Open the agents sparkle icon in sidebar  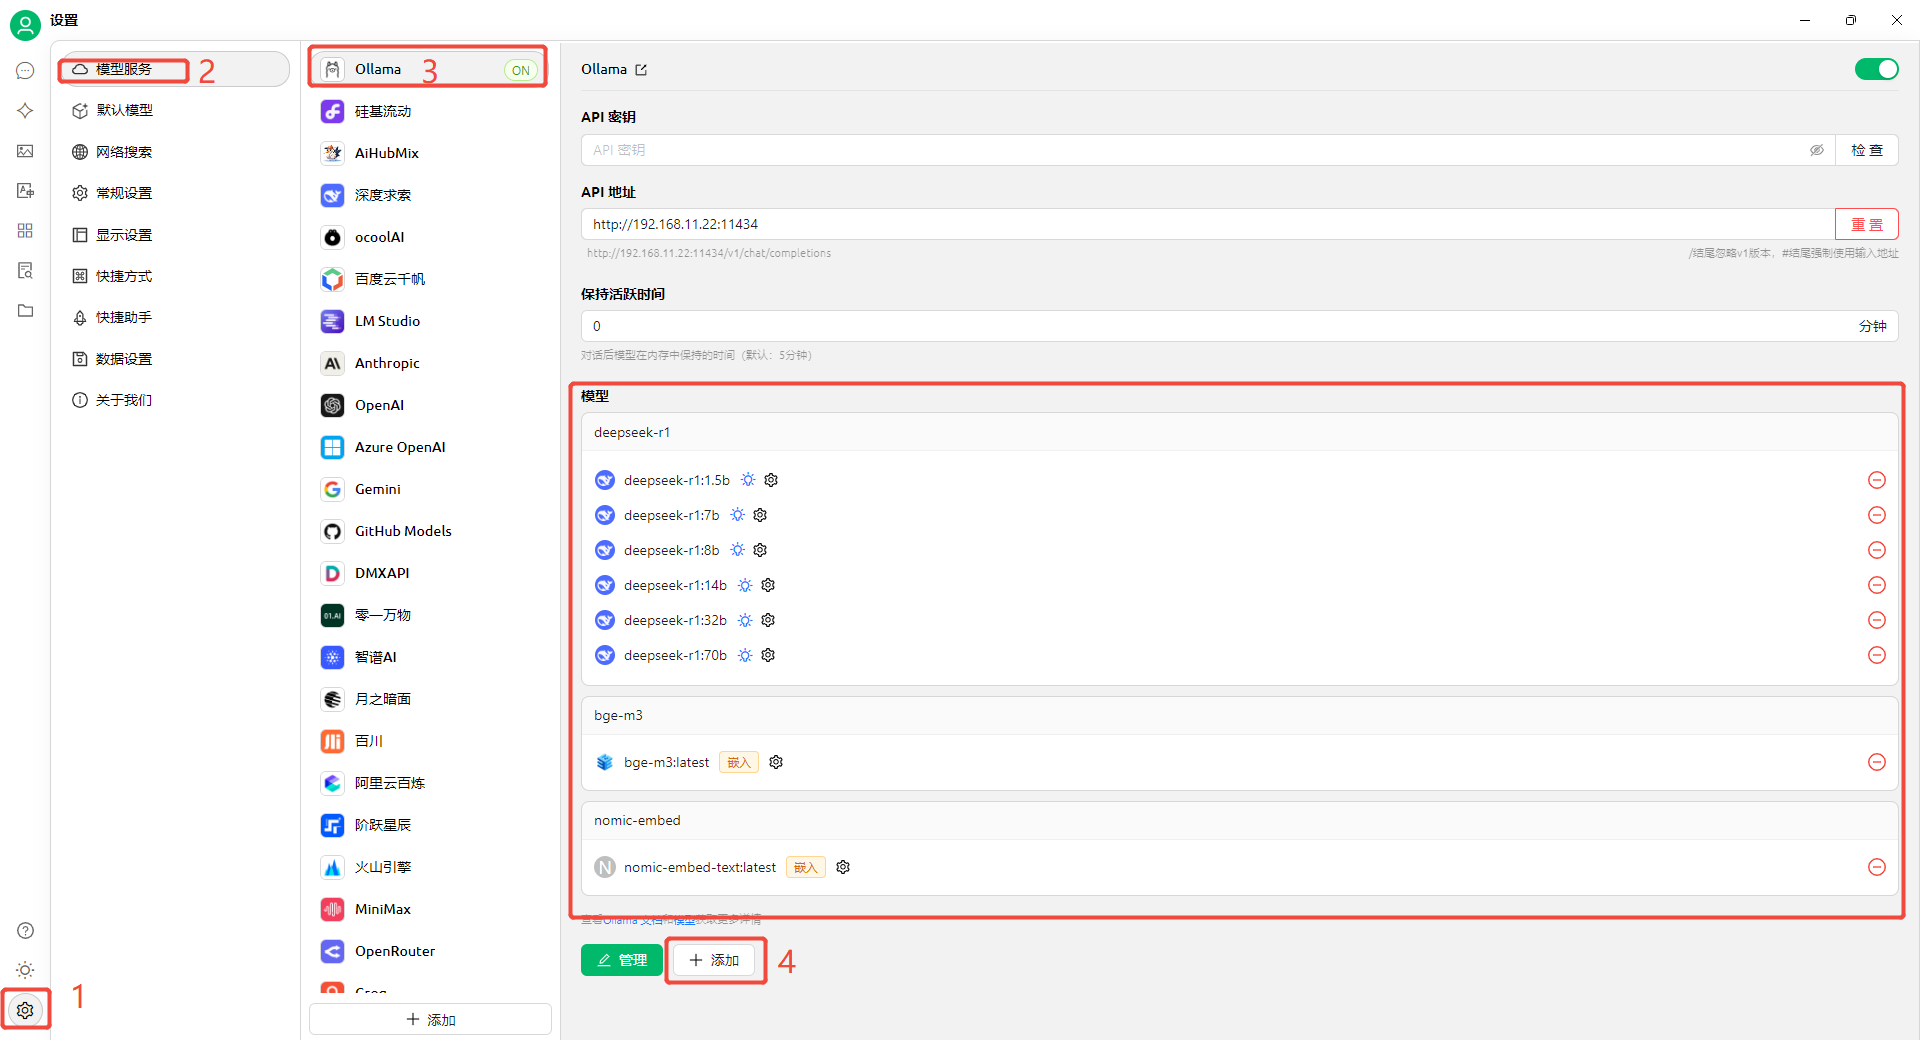tap(25, 111)
